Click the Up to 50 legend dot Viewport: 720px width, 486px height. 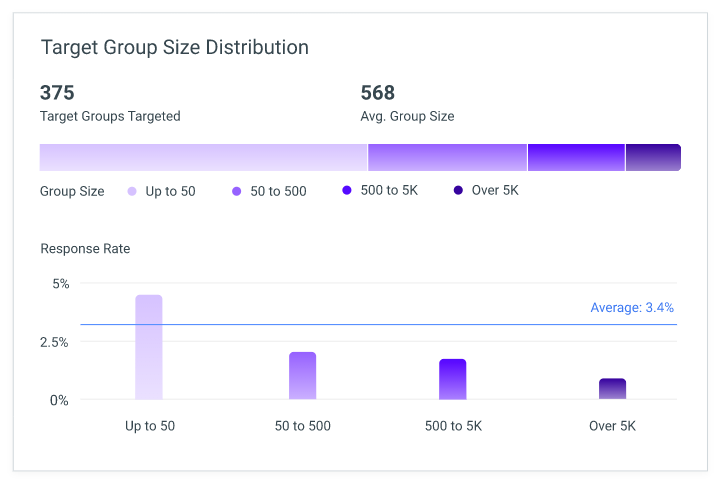click(x=132, y=192)
